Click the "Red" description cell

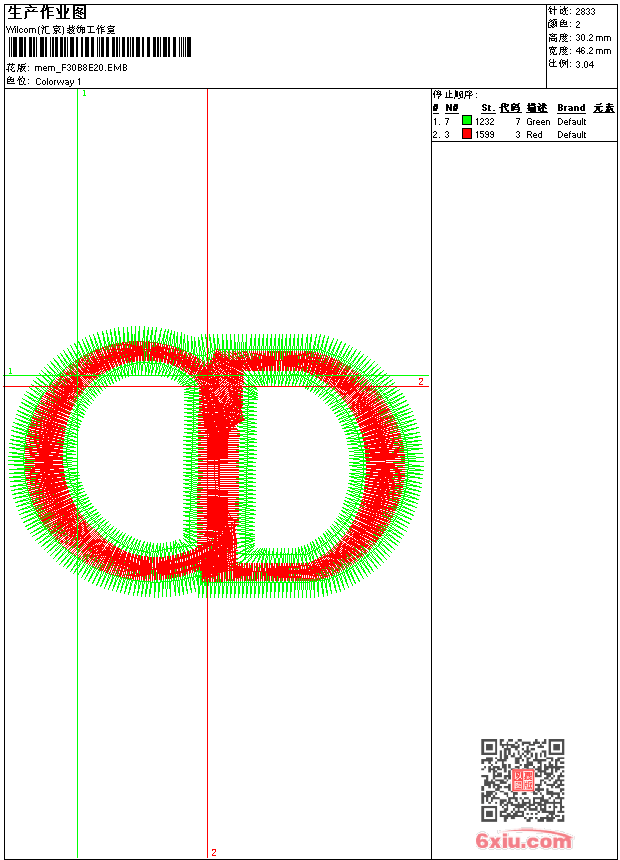click(x=534, y=135)
